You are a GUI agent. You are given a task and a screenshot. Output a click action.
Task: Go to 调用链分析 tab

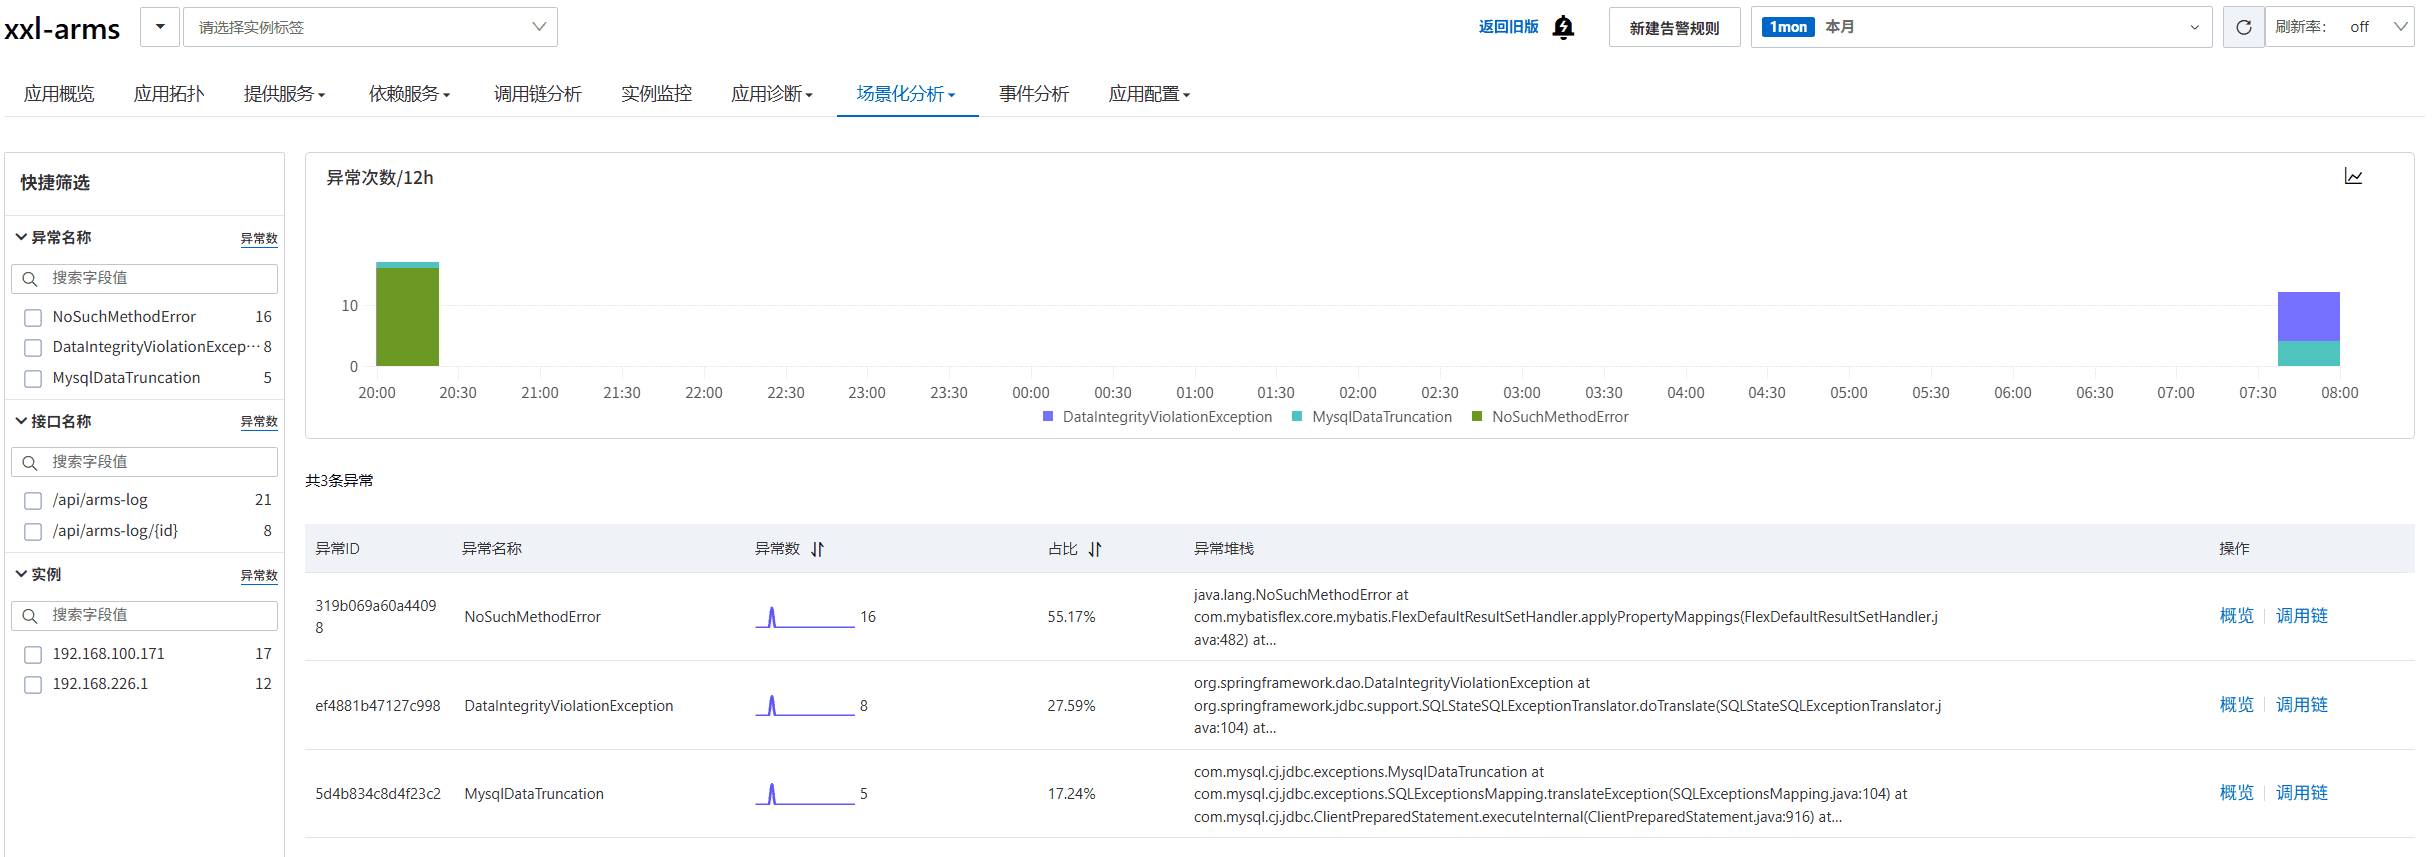pyautogui.click(x=538, y=94)
